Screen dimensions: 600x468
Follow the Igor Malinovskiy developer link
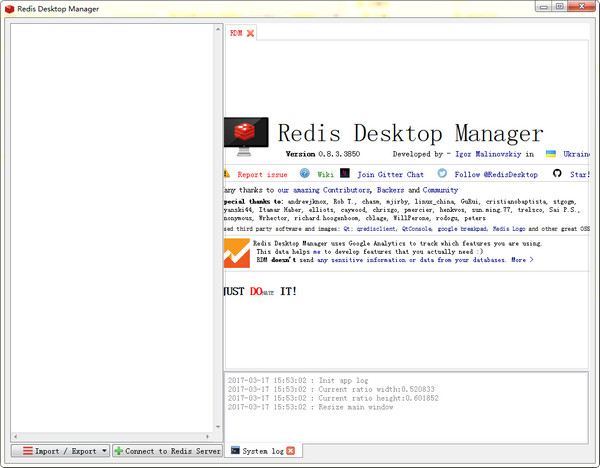(x=485, y=155)
